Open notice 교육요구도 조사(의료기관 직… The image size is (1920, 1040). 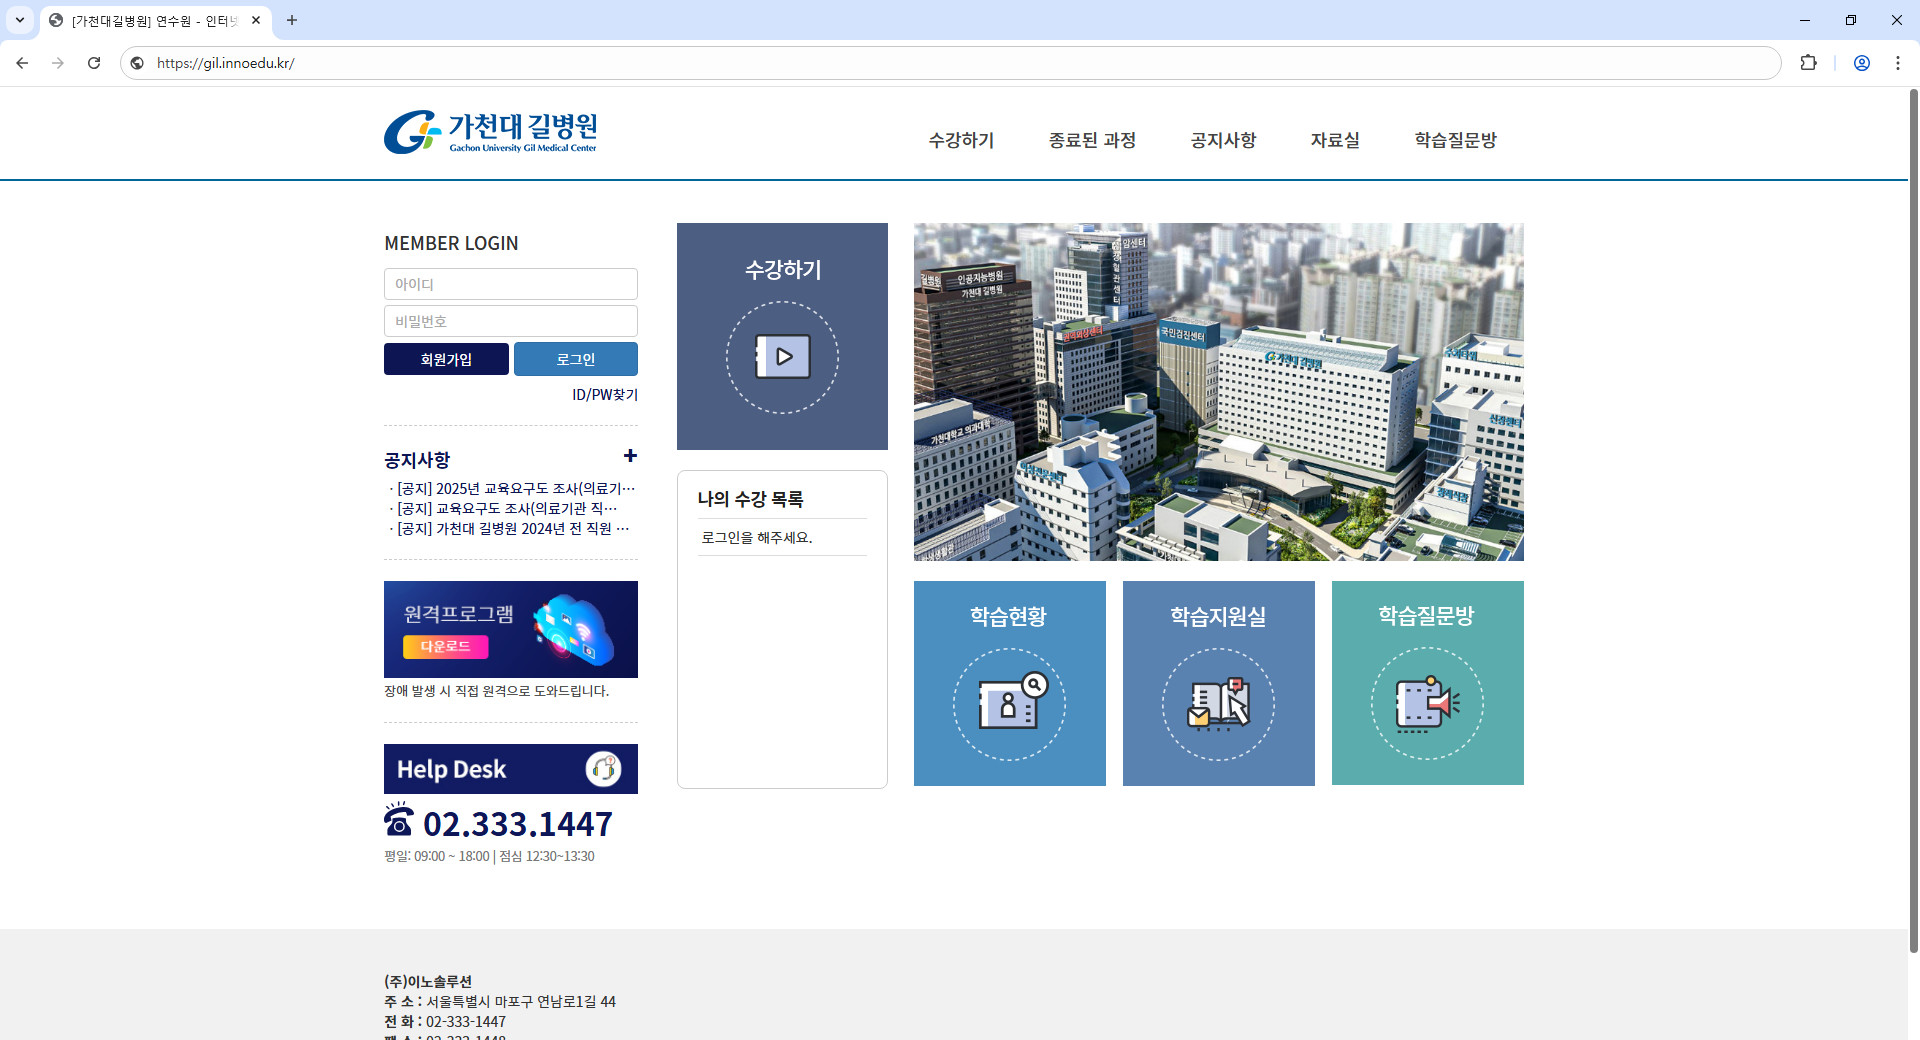(507, 509)
